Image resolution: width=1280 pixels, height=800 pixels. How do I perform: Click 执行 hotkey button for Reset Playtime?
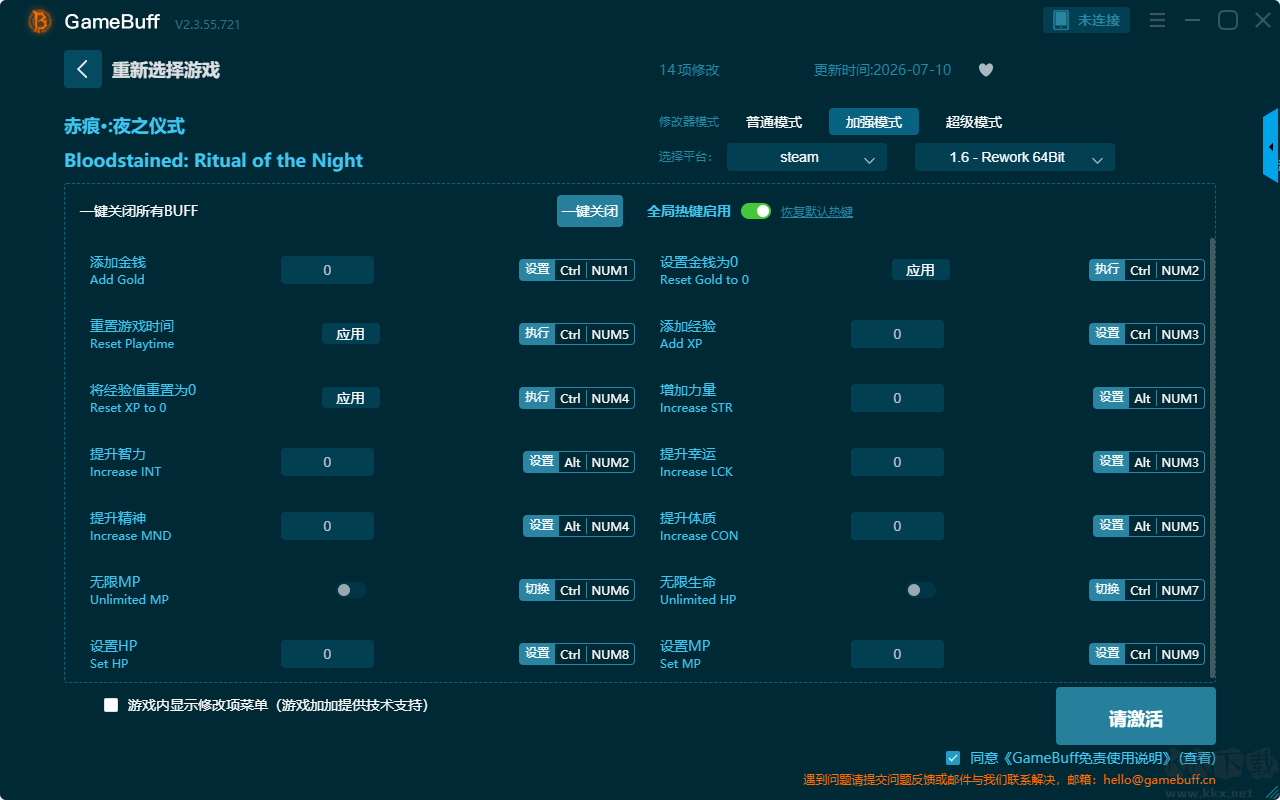[537, 334]
